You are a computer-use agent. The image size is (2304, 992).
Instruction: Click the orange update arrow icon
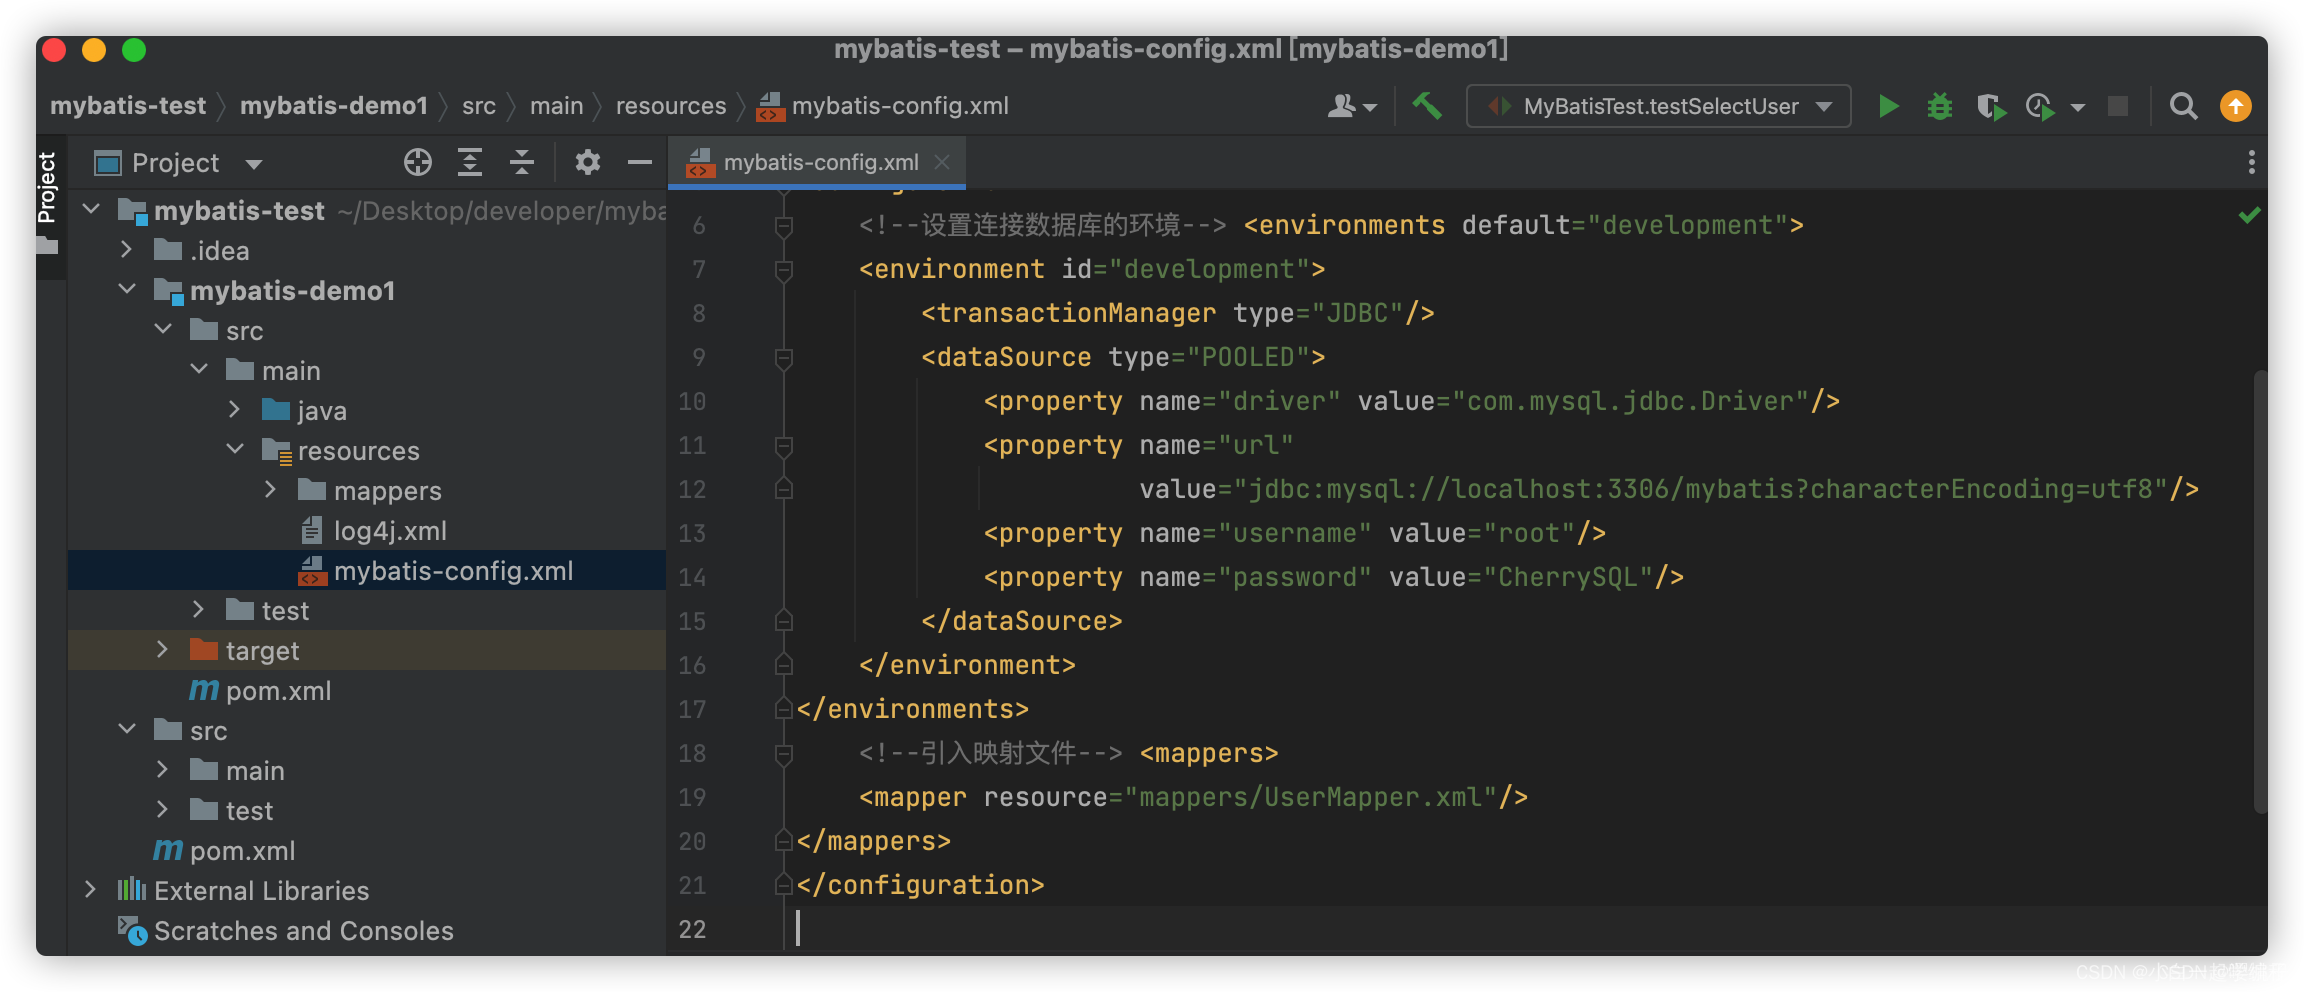pyautogui.click(x=2235, y=106)
